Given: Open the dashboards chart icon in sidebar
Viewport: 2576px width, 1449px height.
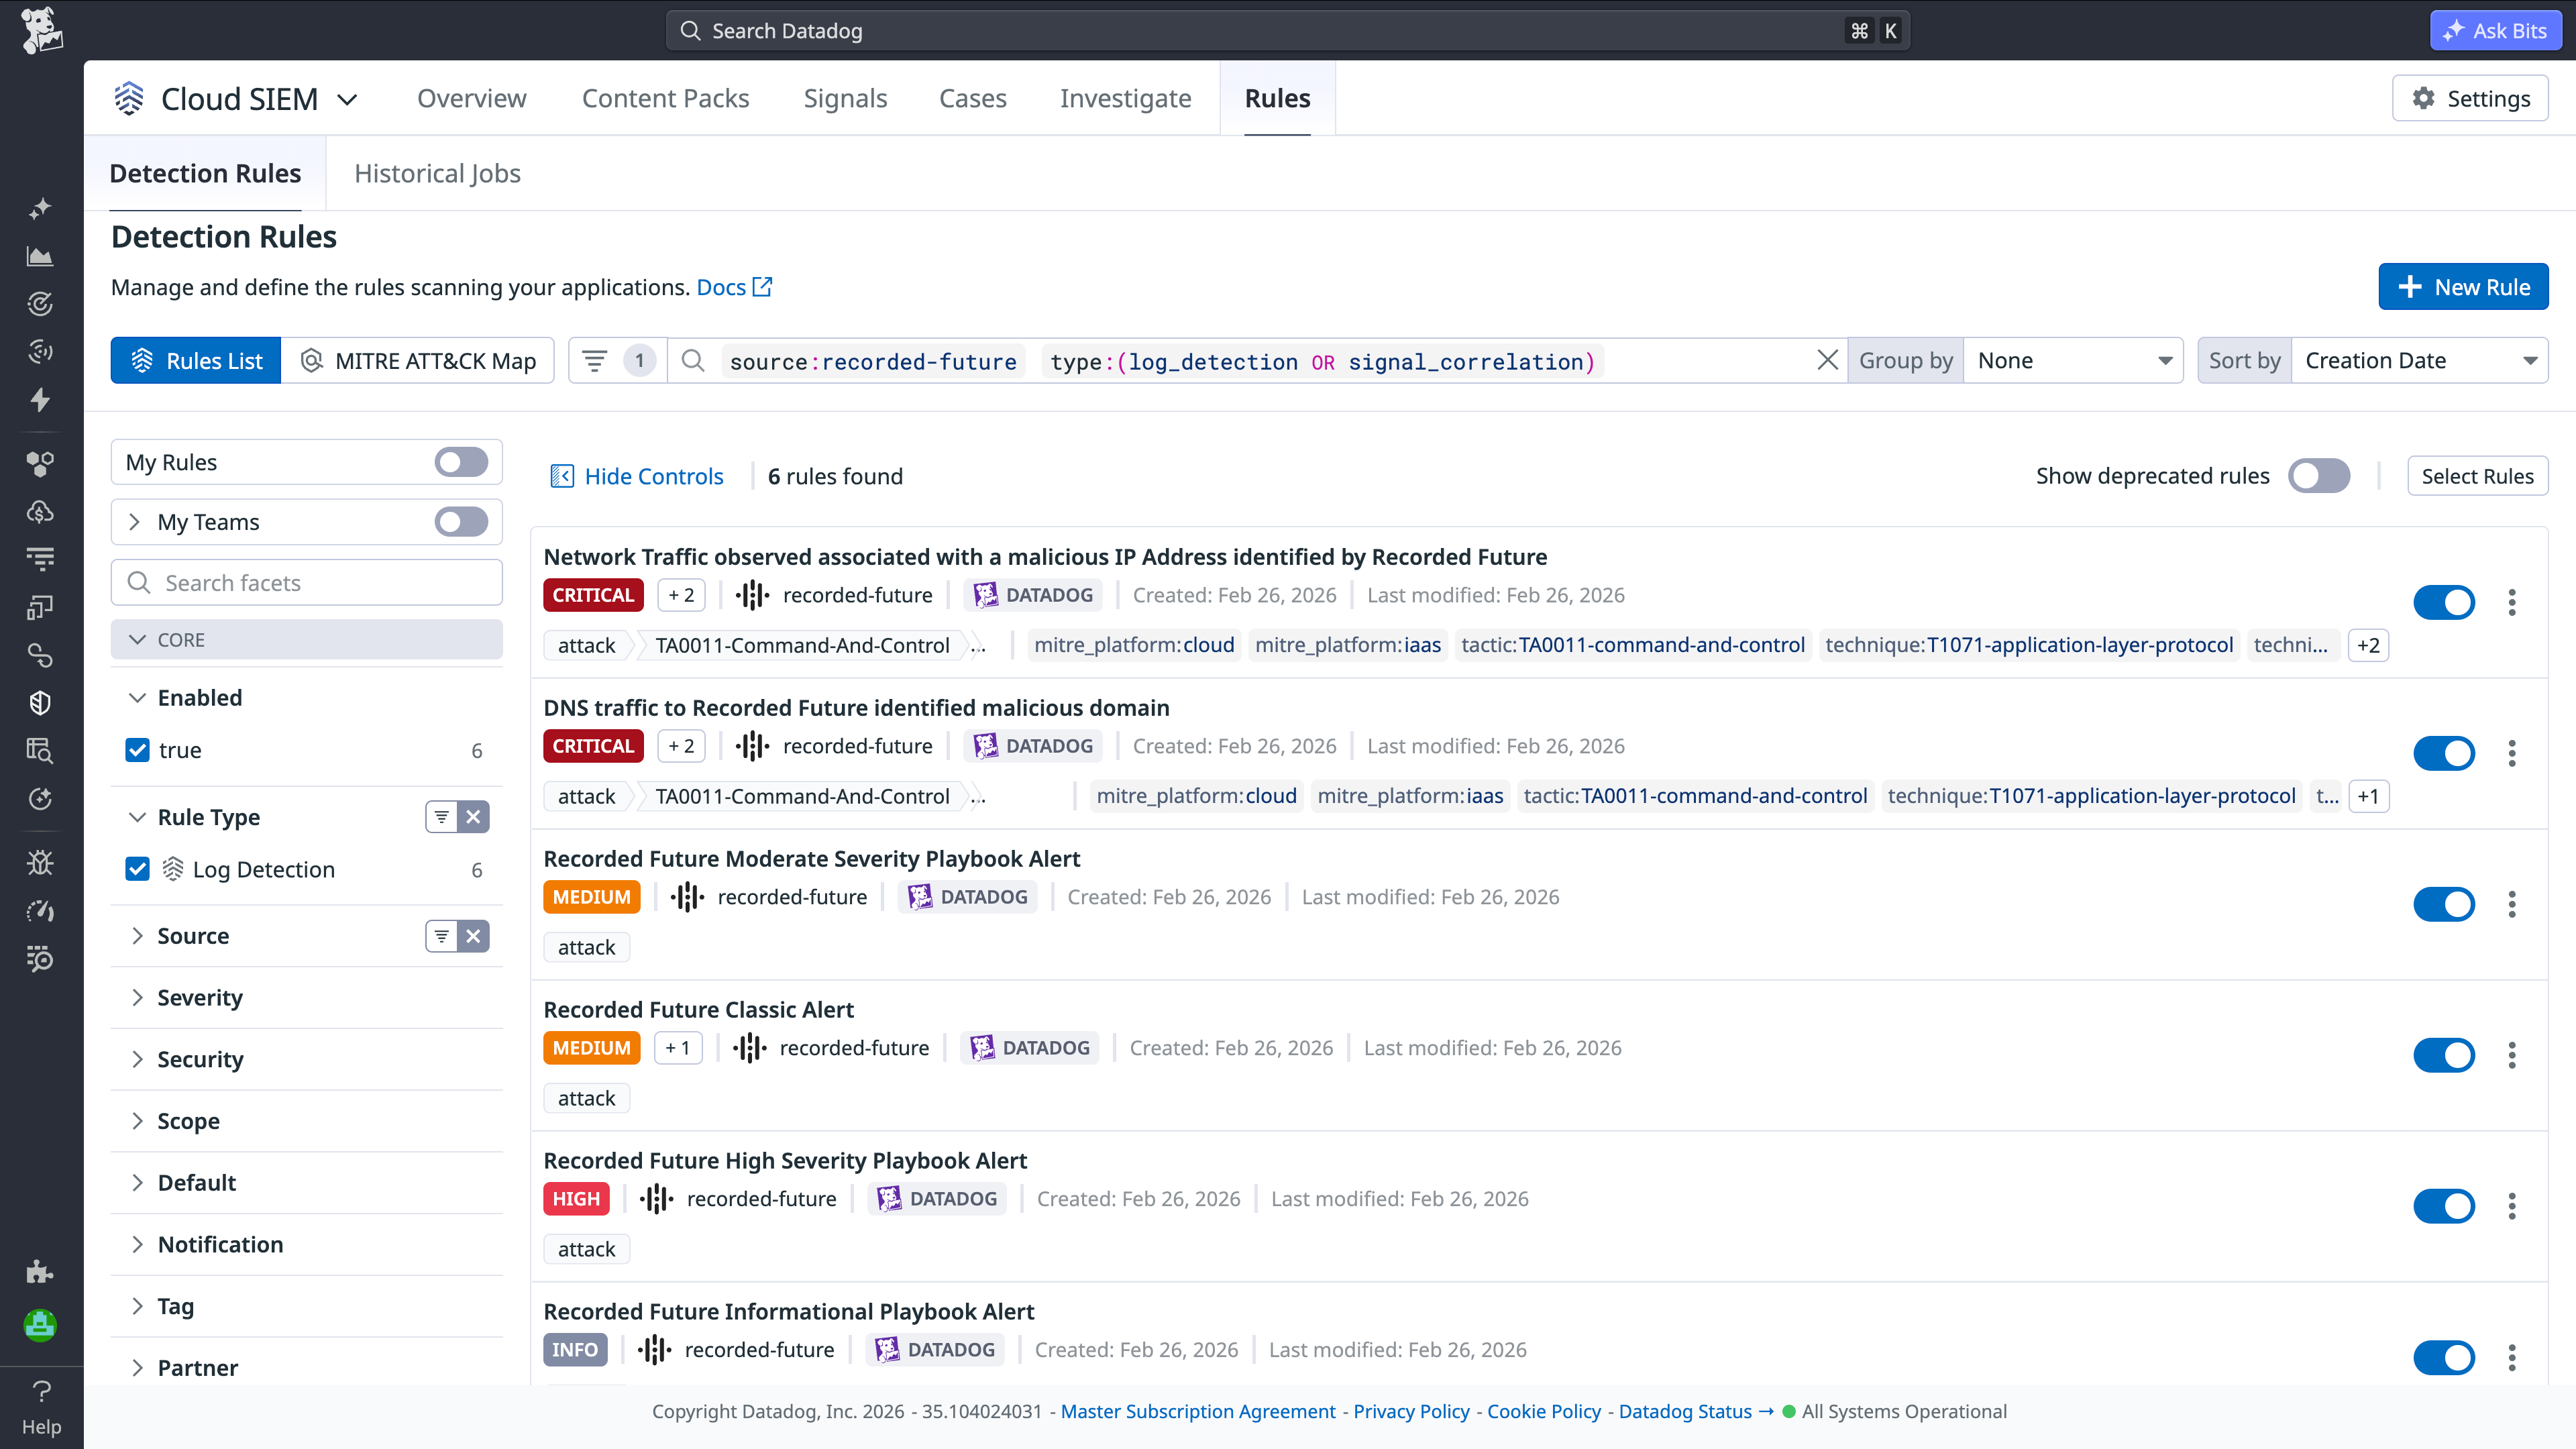Looking at the screenshot, I should [x=40, y=256].
